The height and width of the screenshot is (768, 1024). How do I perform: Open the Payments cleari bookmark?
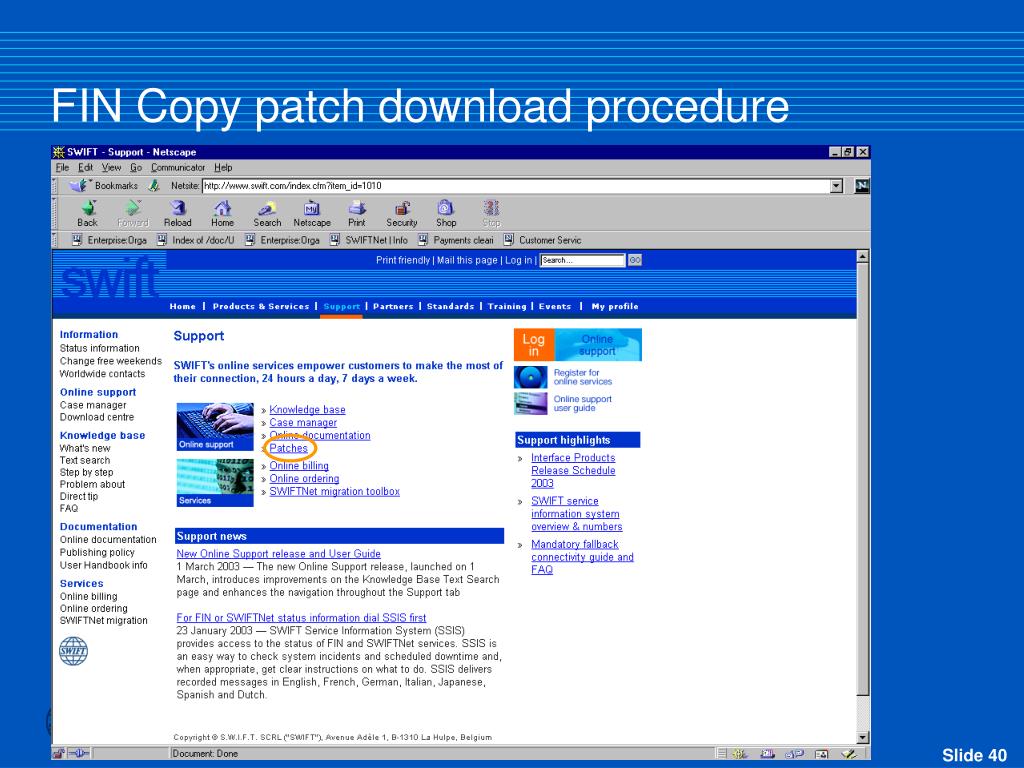tap(456, 240)
